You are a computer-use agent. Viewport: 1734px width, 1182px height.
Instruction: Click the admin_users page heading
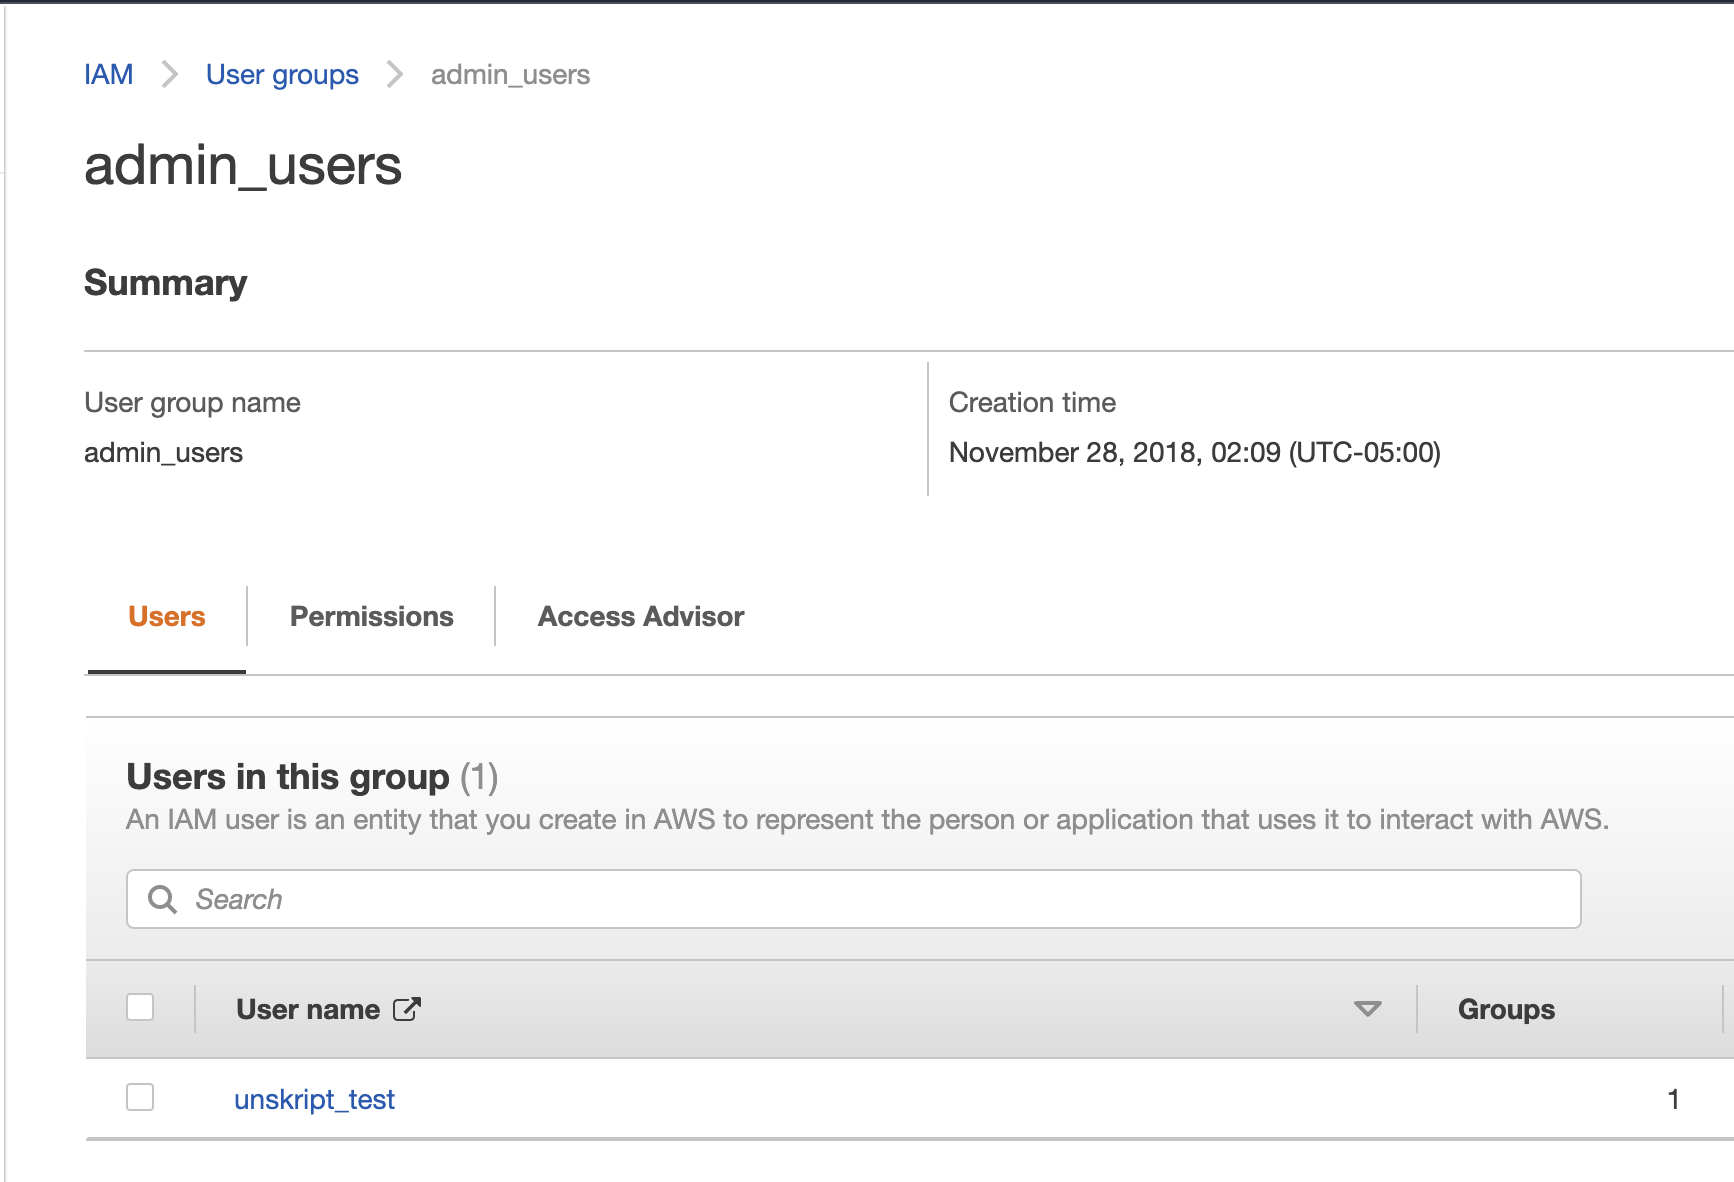click(243, 166)
